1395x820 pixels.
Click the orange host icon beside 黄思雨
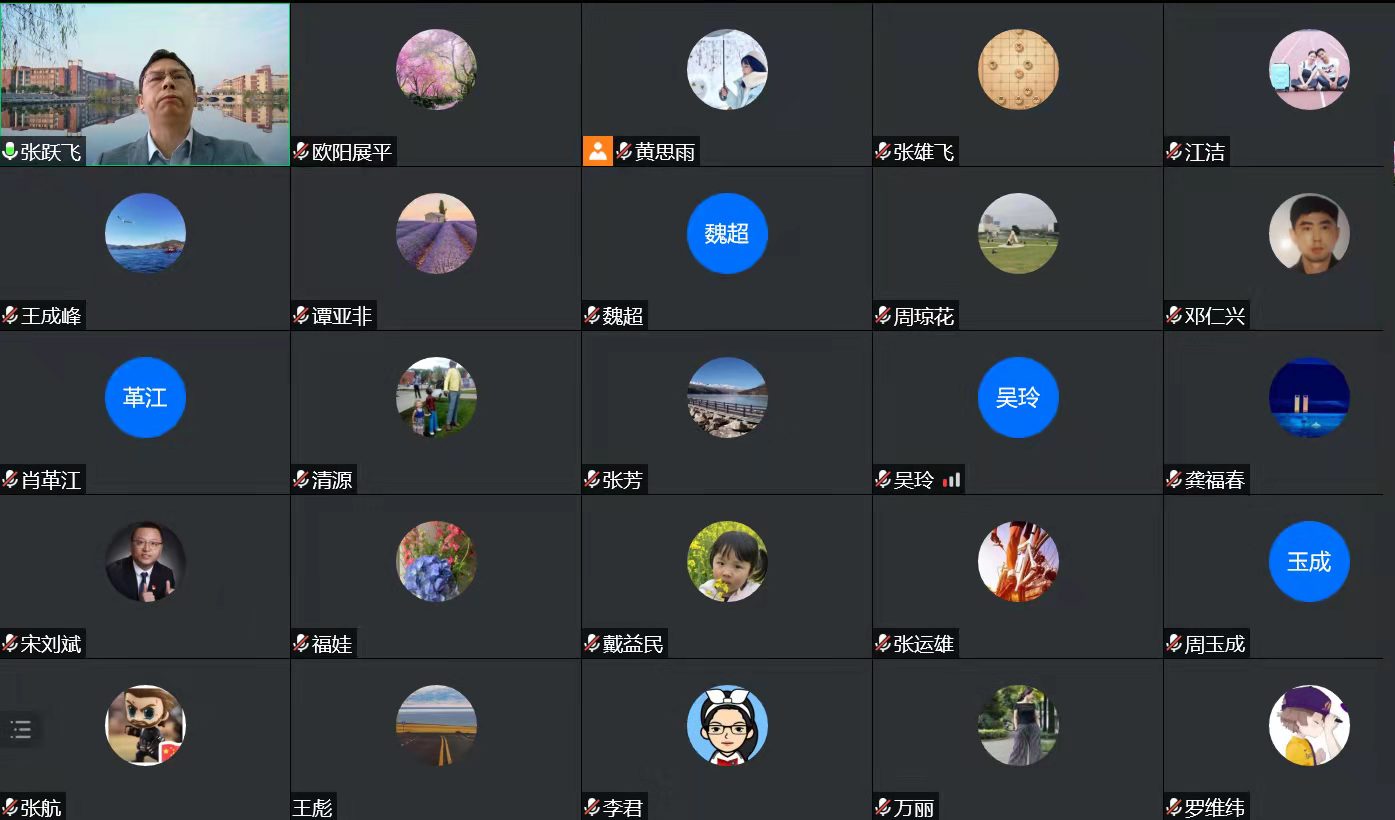point(597,152)
